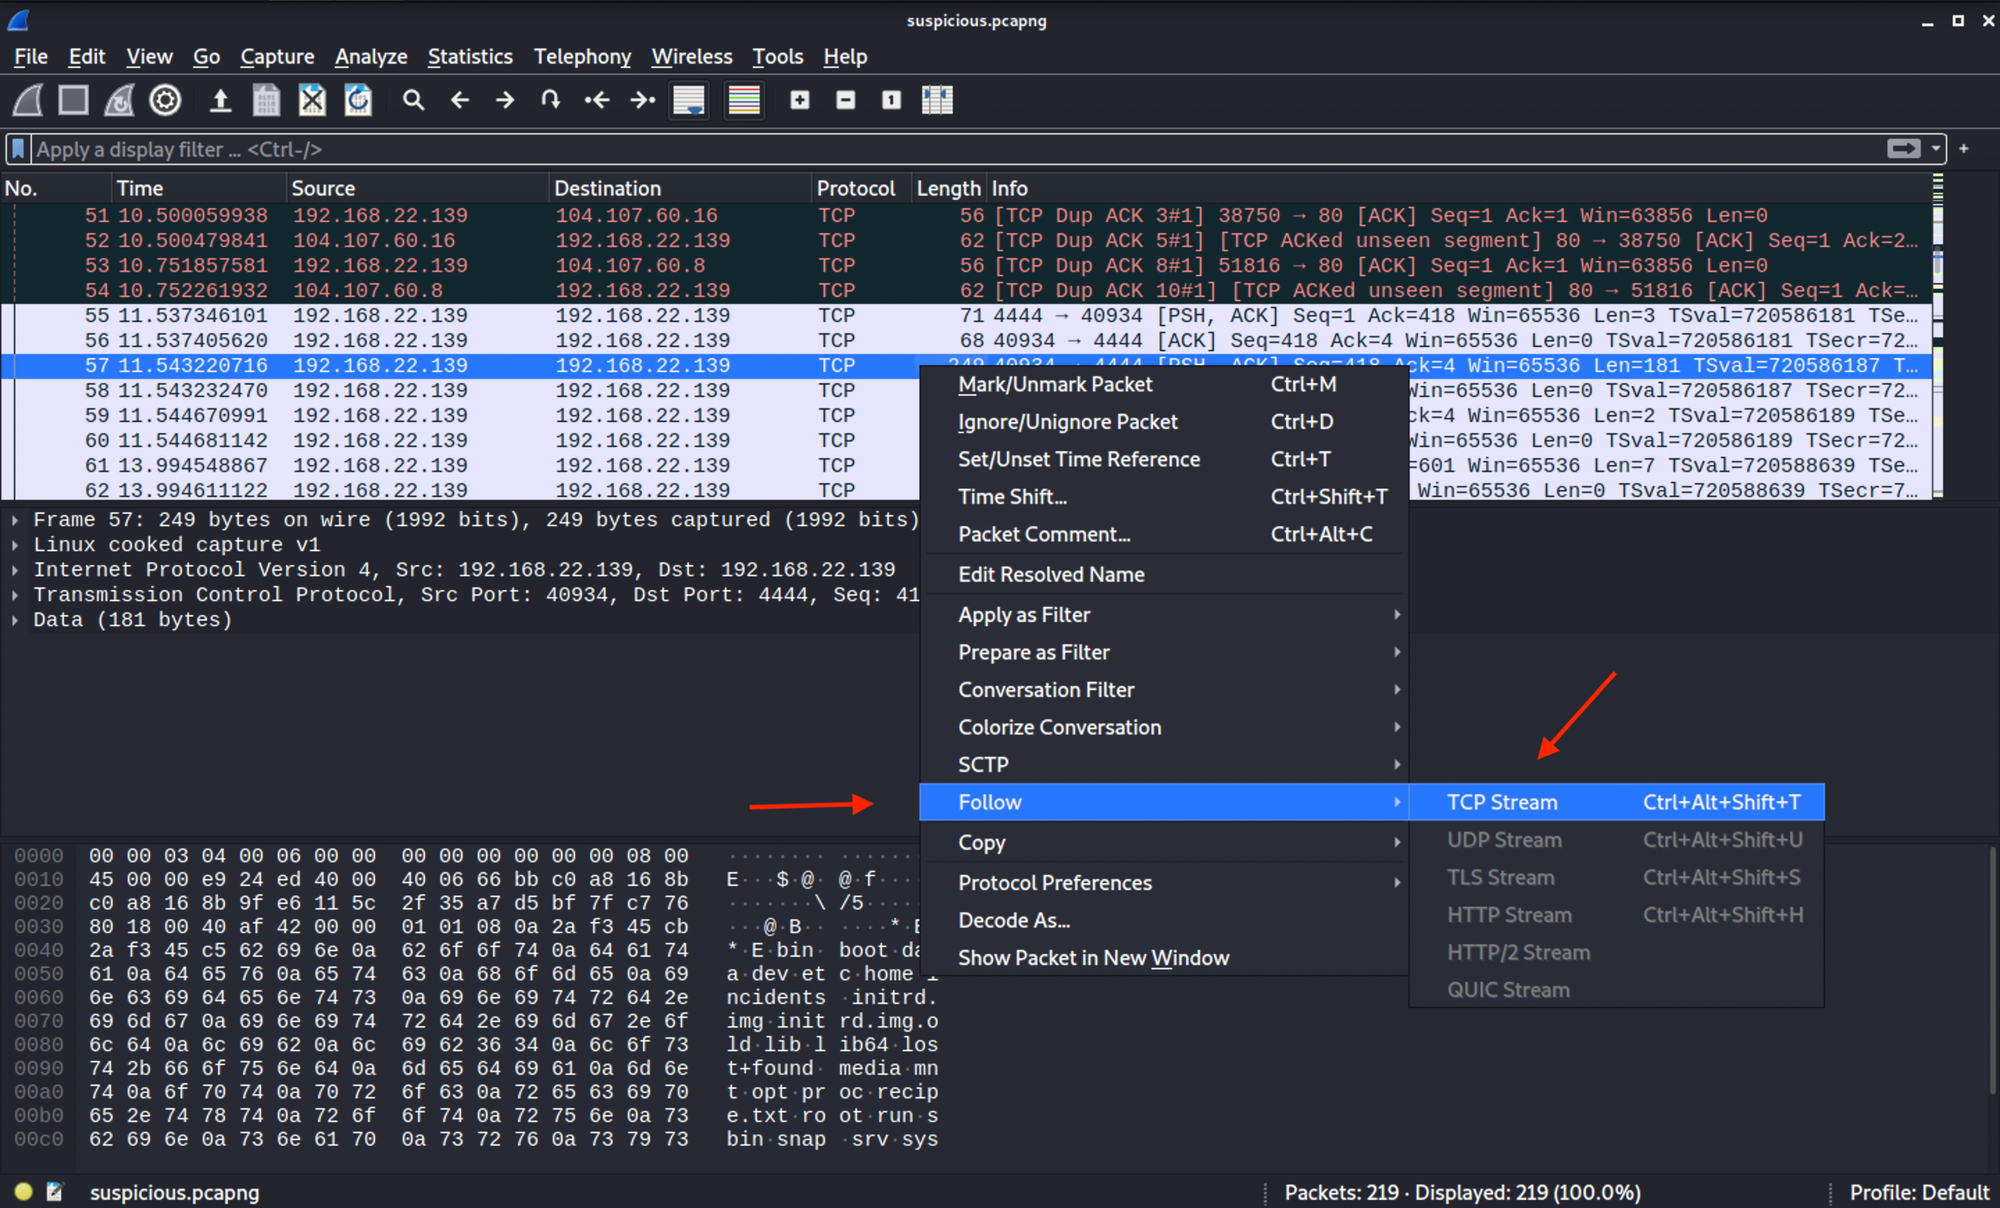2000x1208 pixels.
Task: Select Mark/Unmark Packet in context menu
Action: 1164,384
